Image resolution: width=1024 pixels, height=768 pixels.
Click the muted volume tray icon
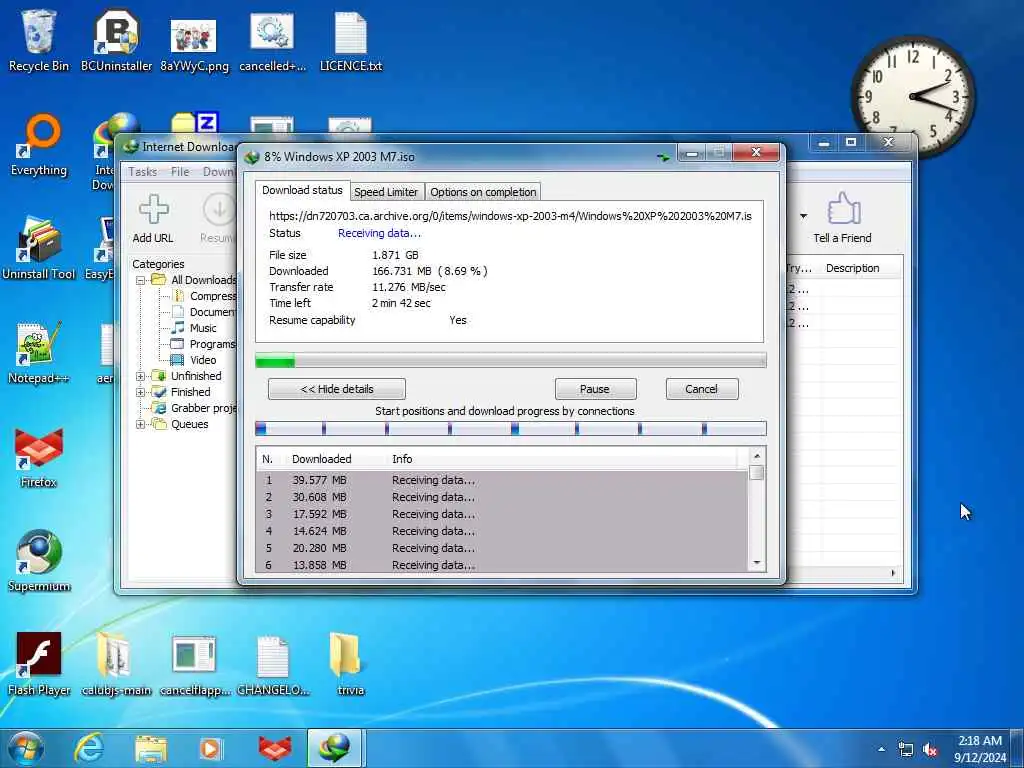(931, 750)
